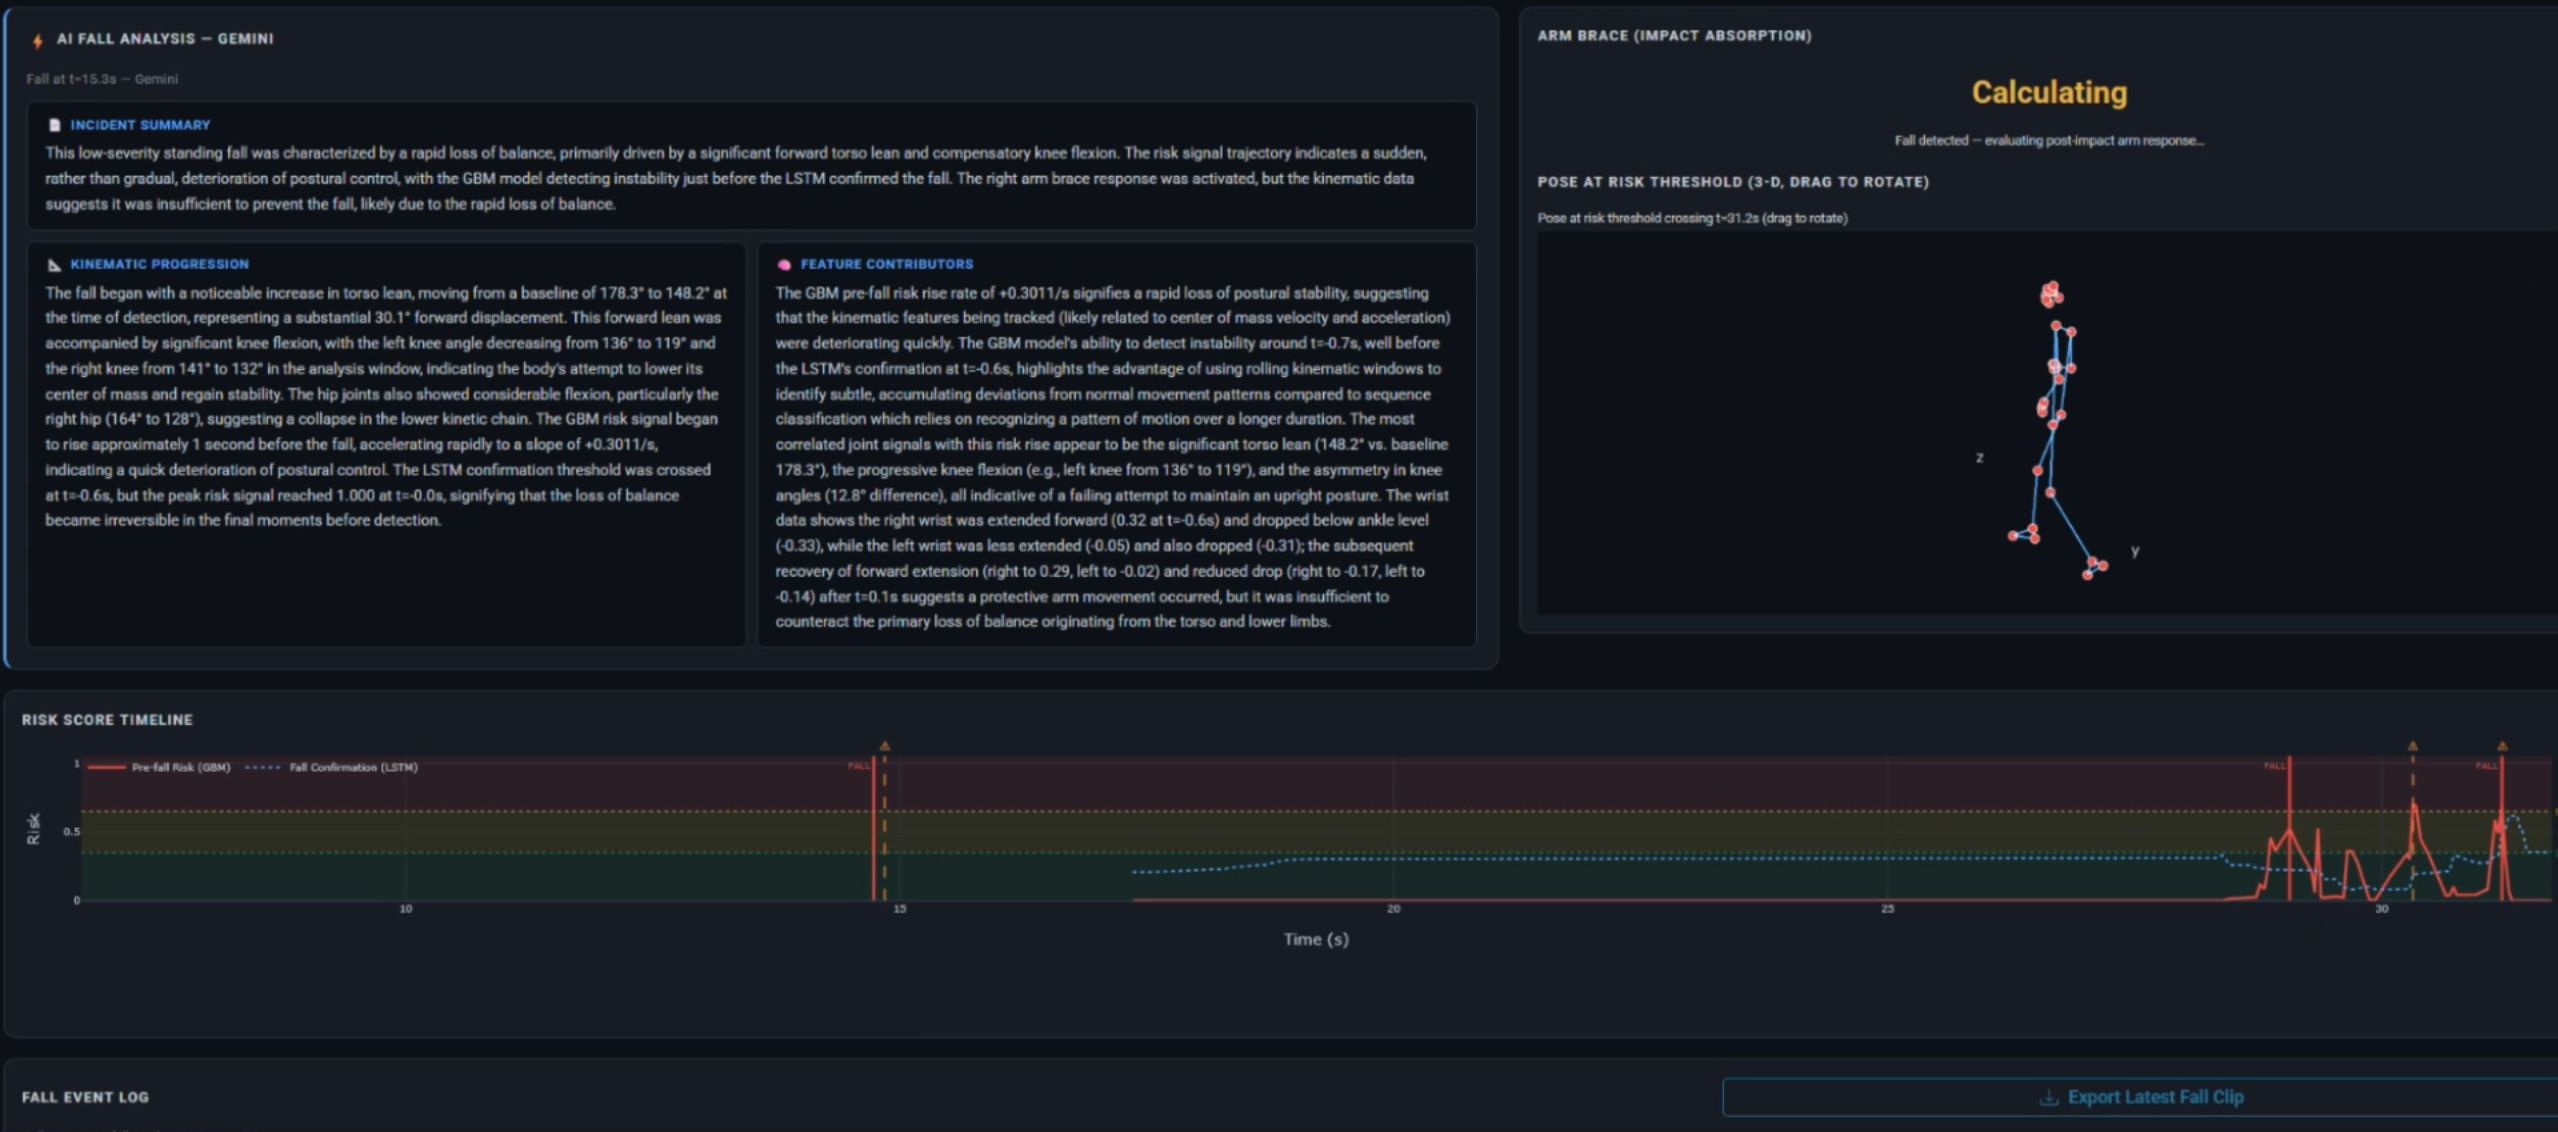This screenshot has width=2558, height=1132.
Task: Click the document icon beside Incident Summary
Action: point(54,125)
